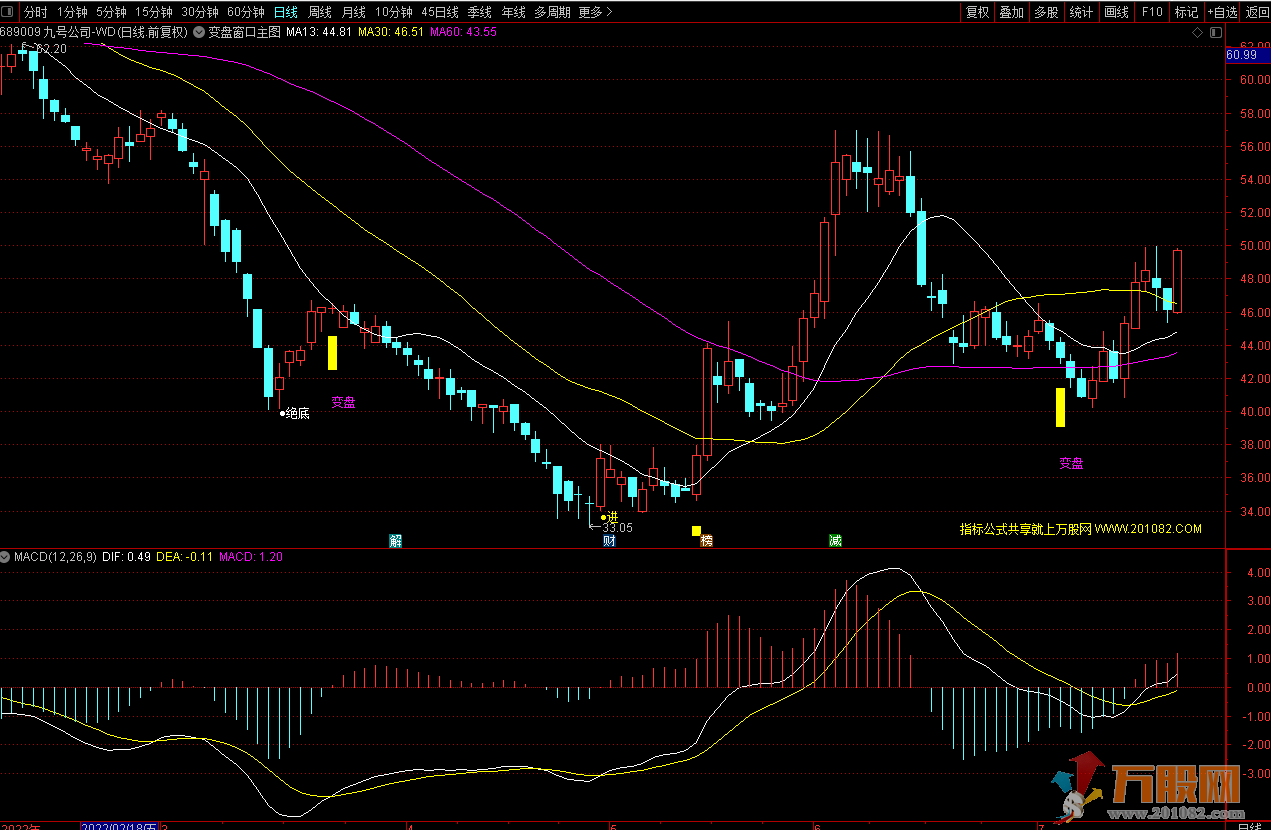Click the MA60: 43.55 label
This screenshot has width=1271, height=830.
(x=463, y=32)
